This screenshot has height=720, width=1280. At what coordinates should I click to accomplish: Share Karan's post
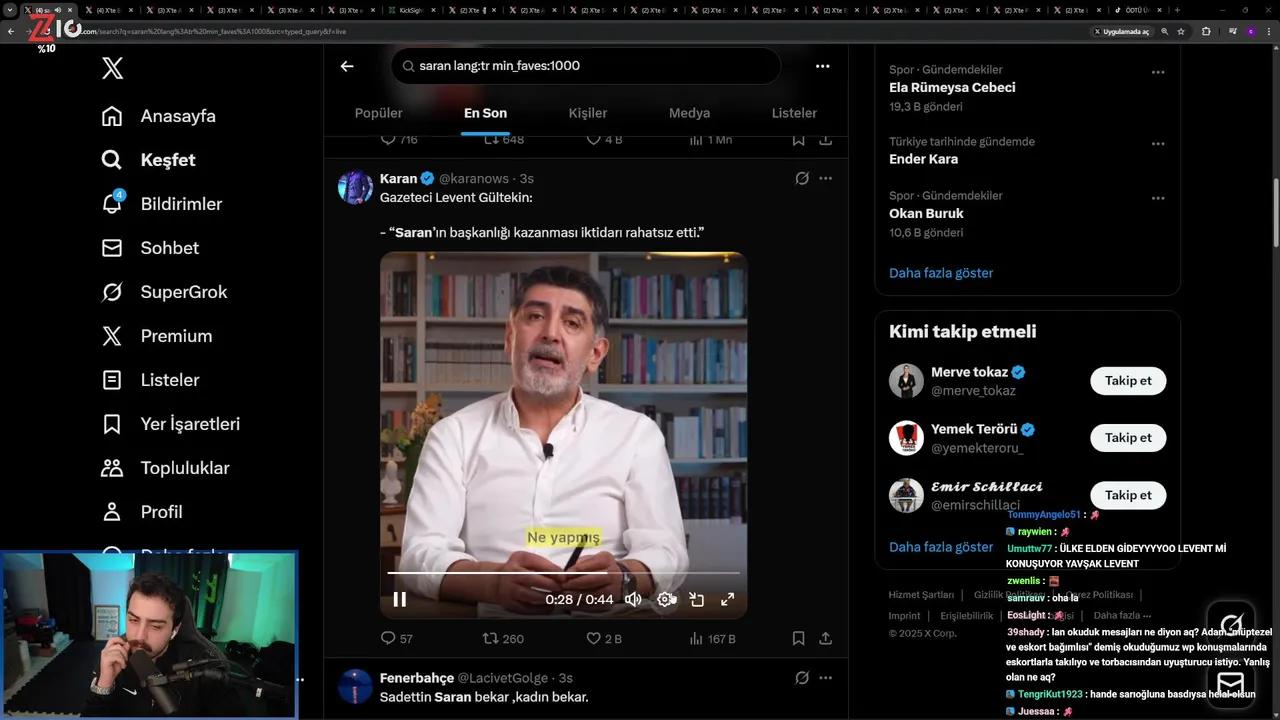coord(826,638)
